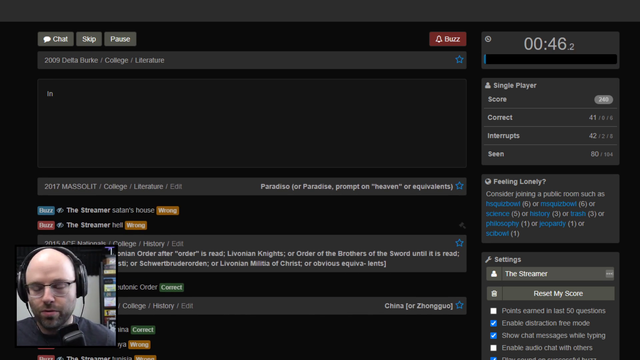The image size is (640, 360).
Task: Collapse the Settings panel header
Action: point(503,260)
